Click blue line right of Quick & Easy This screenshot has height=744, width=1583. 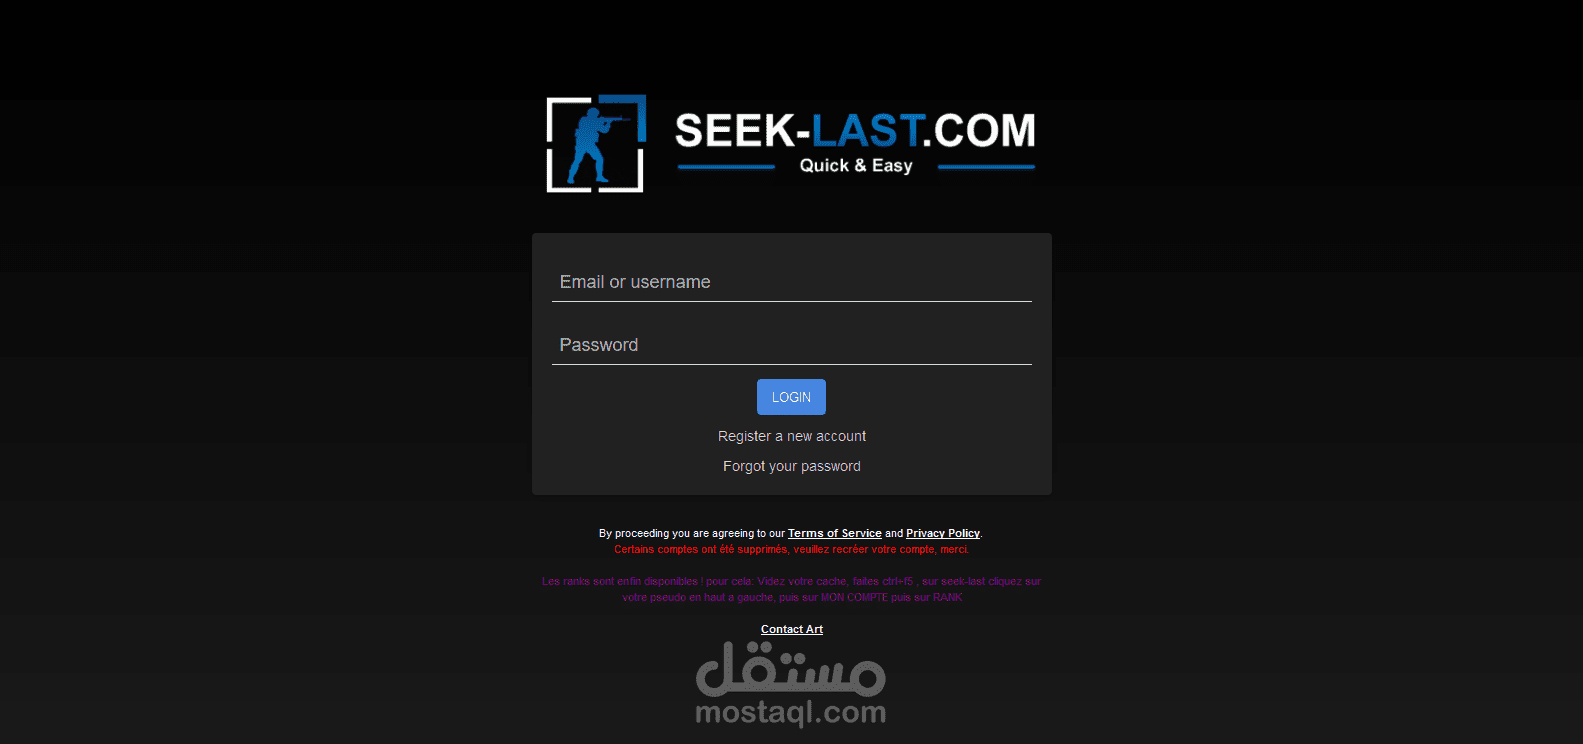986,167
